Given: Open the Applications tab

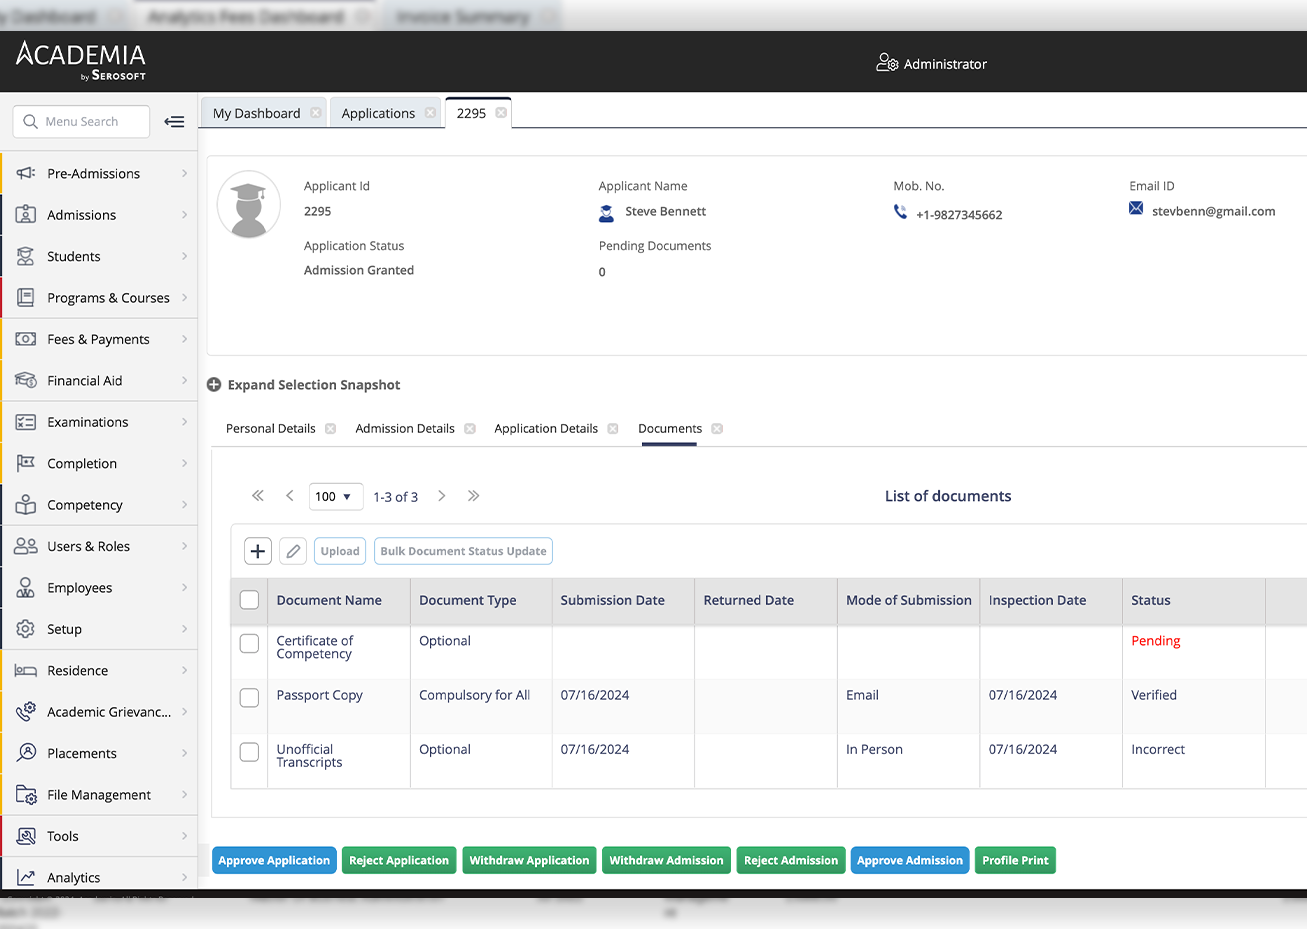Looking at the screenshot, I should tap(378, 113).
